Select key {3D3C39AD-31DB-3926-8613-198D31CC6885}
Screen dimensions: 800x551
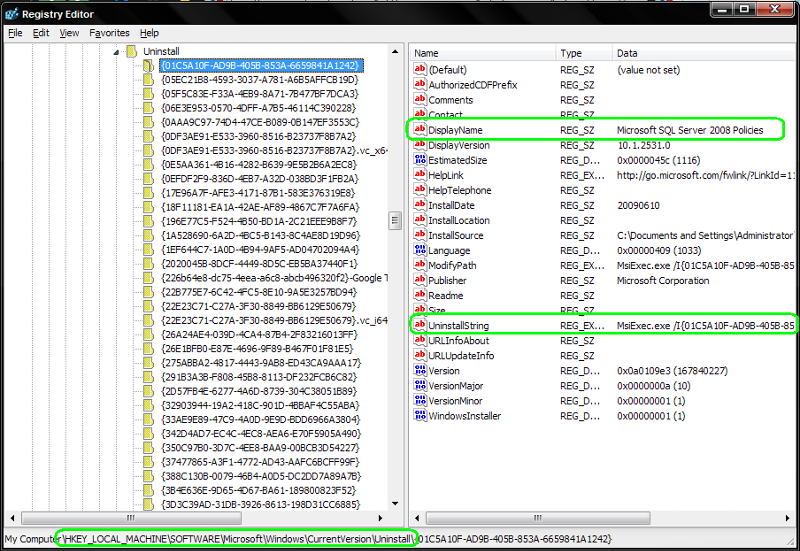pos(261,505)
